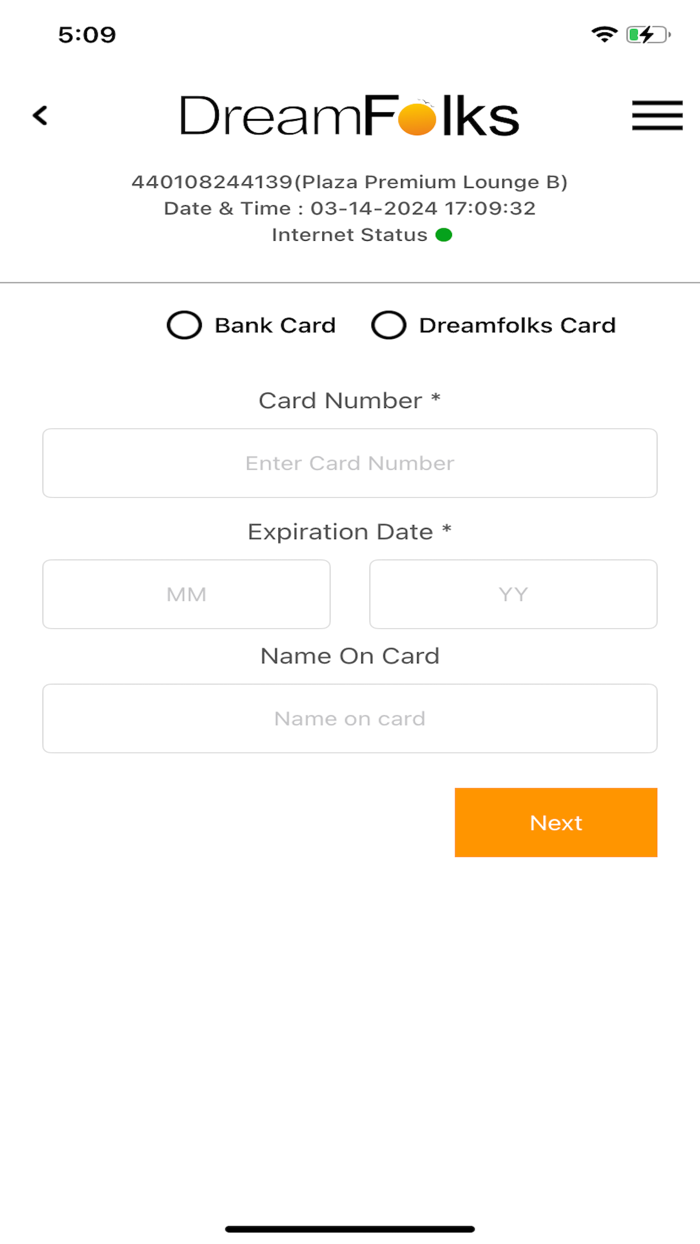Click the Enter Card Number field

tap(349, 462)
